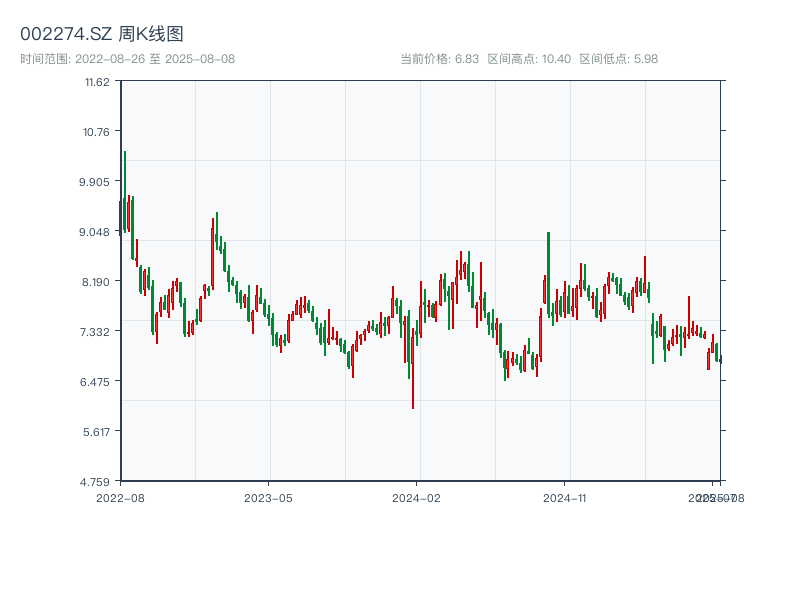Click the 9.905 y-axis price label

pyautogui.click(x=96, y=181)
